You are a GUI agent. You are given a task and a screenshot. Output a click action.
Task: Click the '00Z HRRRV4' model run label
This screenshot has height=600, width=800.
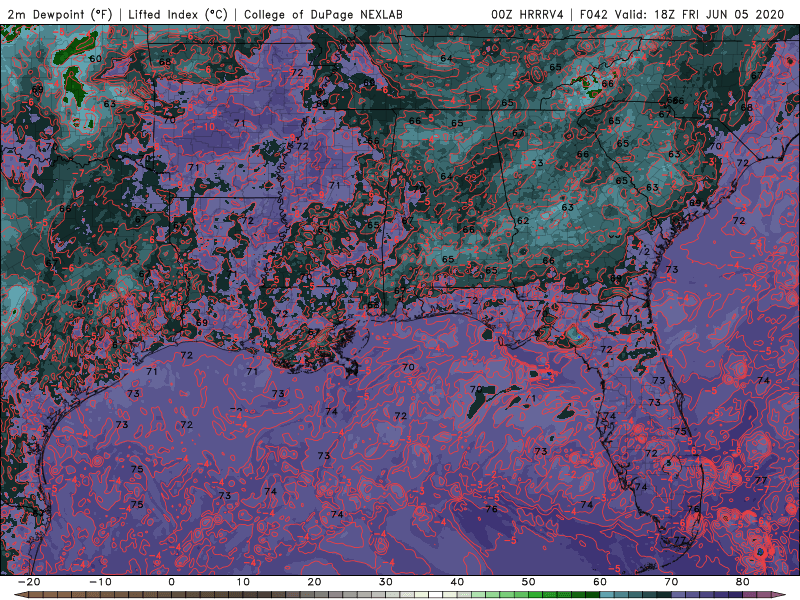[x=527, y=14]
